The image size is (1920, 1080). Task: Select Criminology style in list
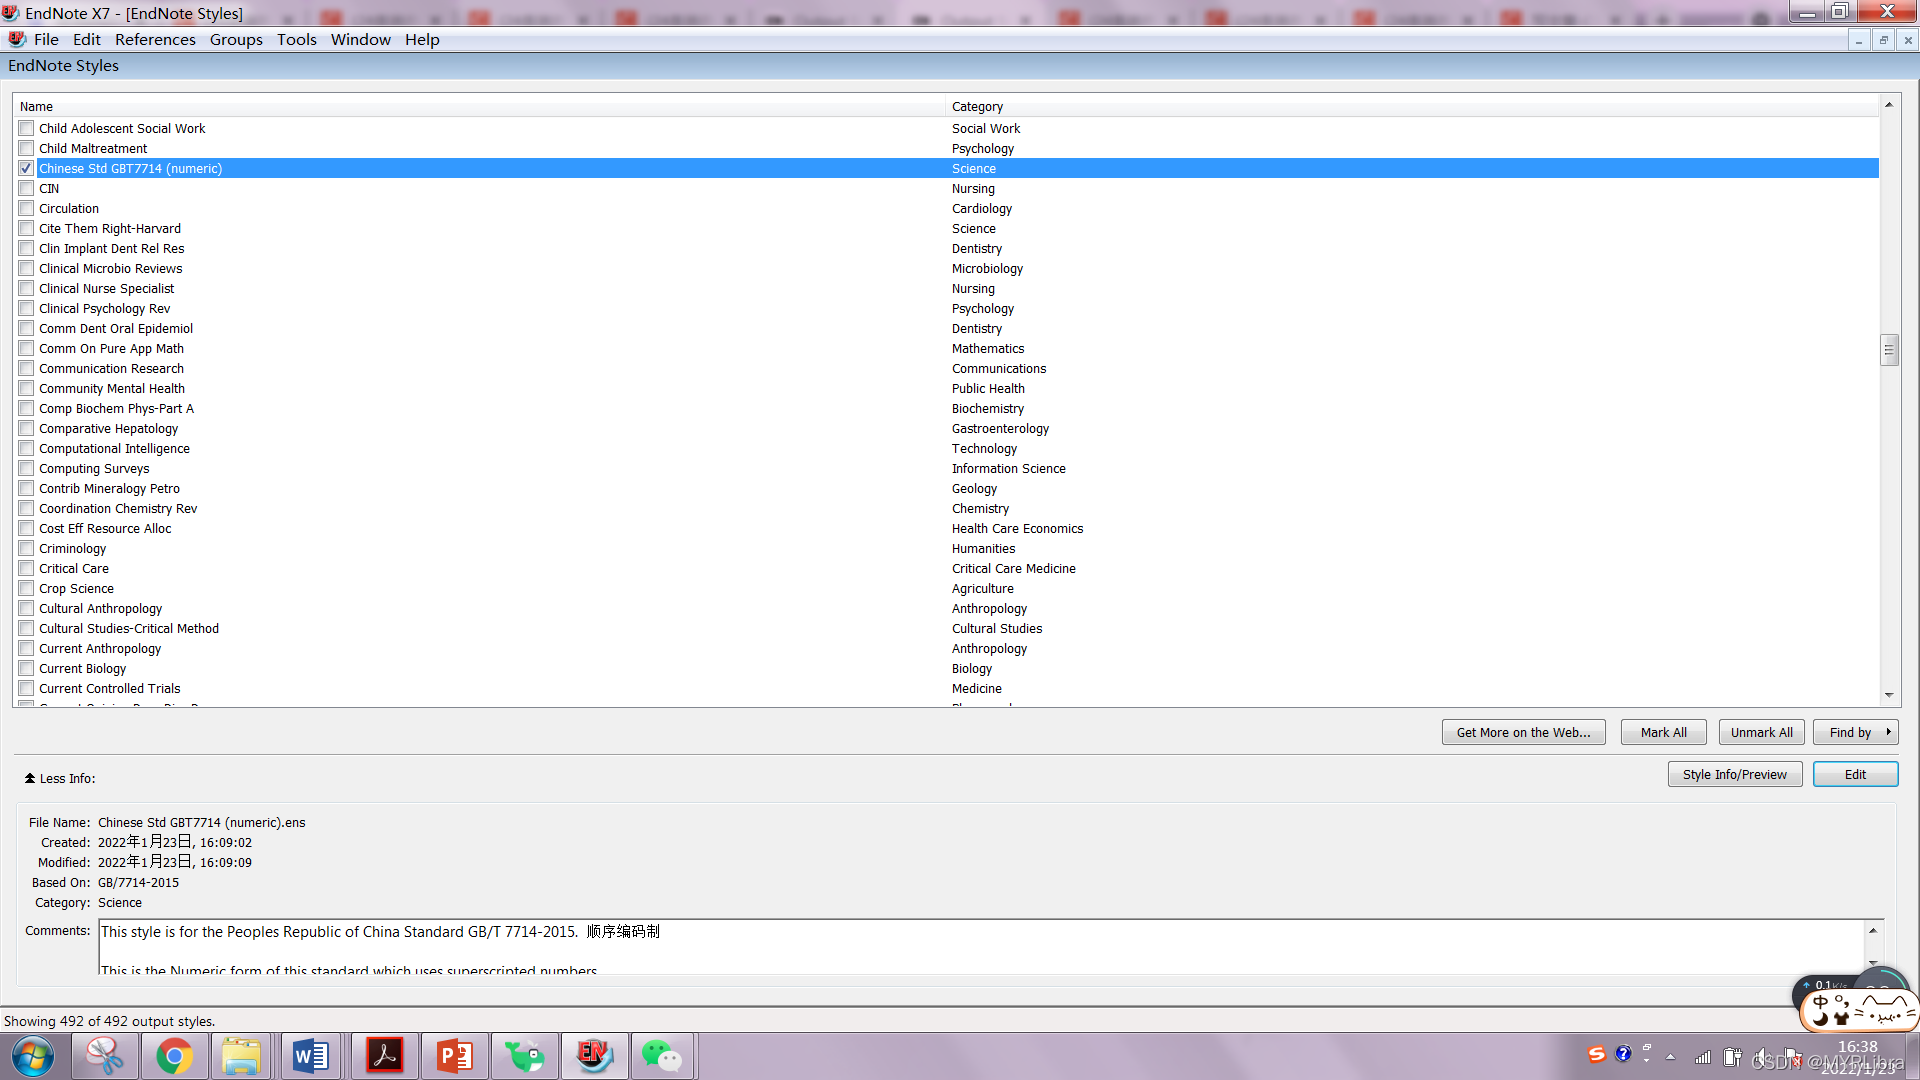tap(73, 549)
